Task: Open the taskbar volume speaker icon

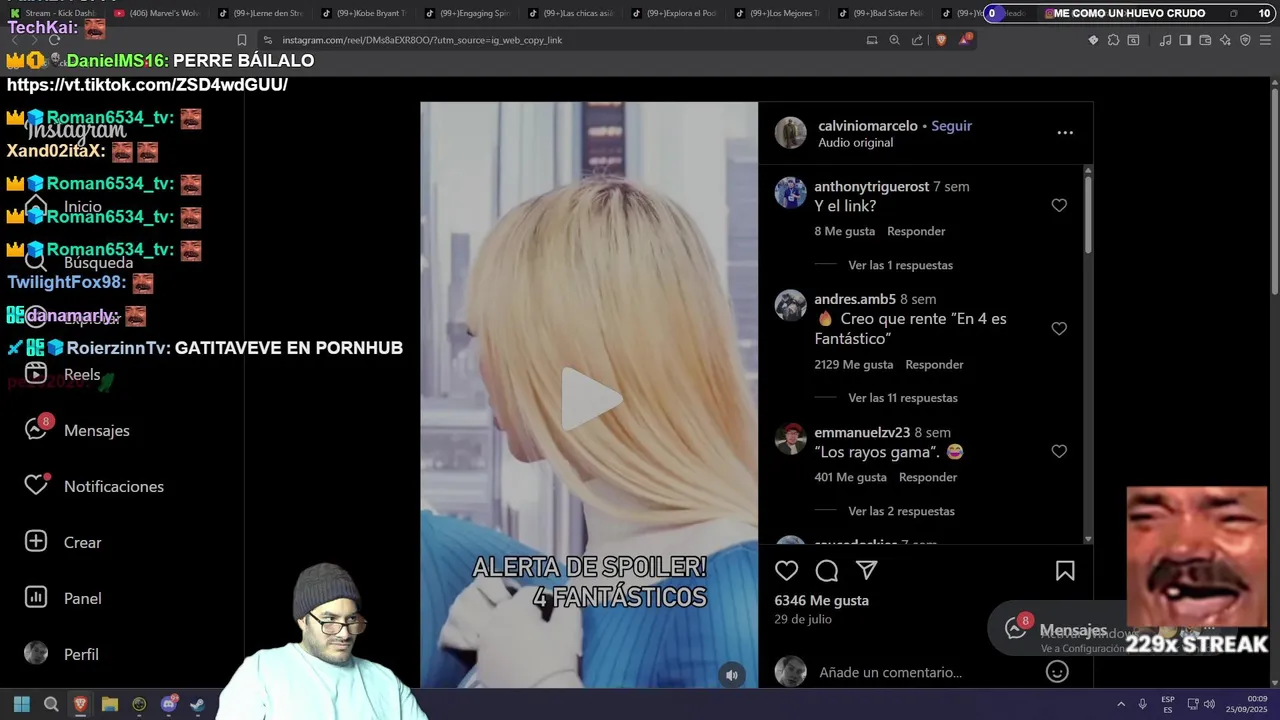Action: click(x=1209, y=704)
